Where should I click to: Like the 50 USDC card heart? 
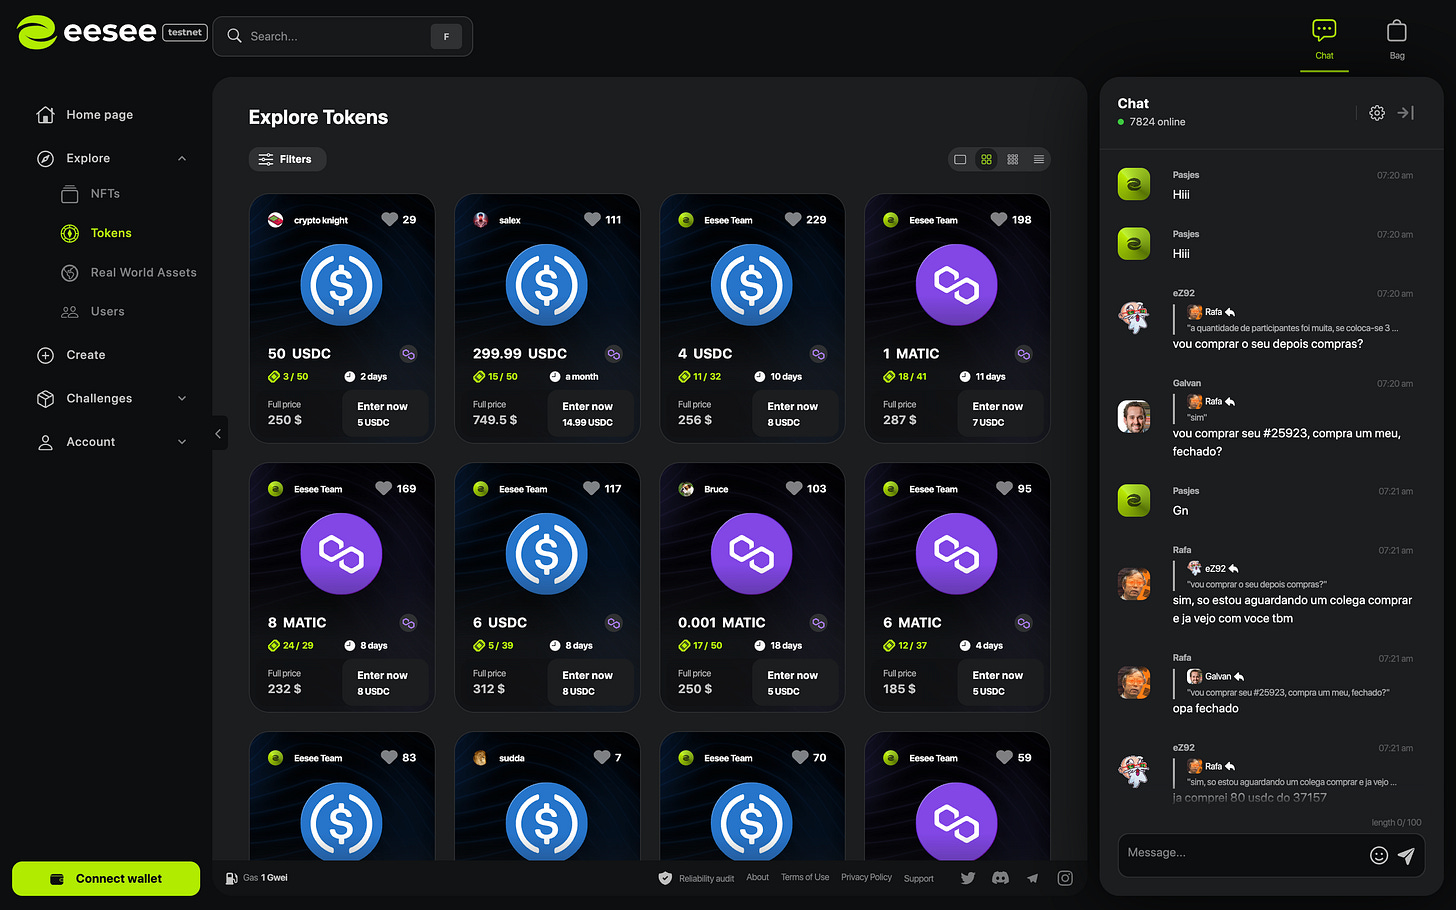tap(390, 219)
